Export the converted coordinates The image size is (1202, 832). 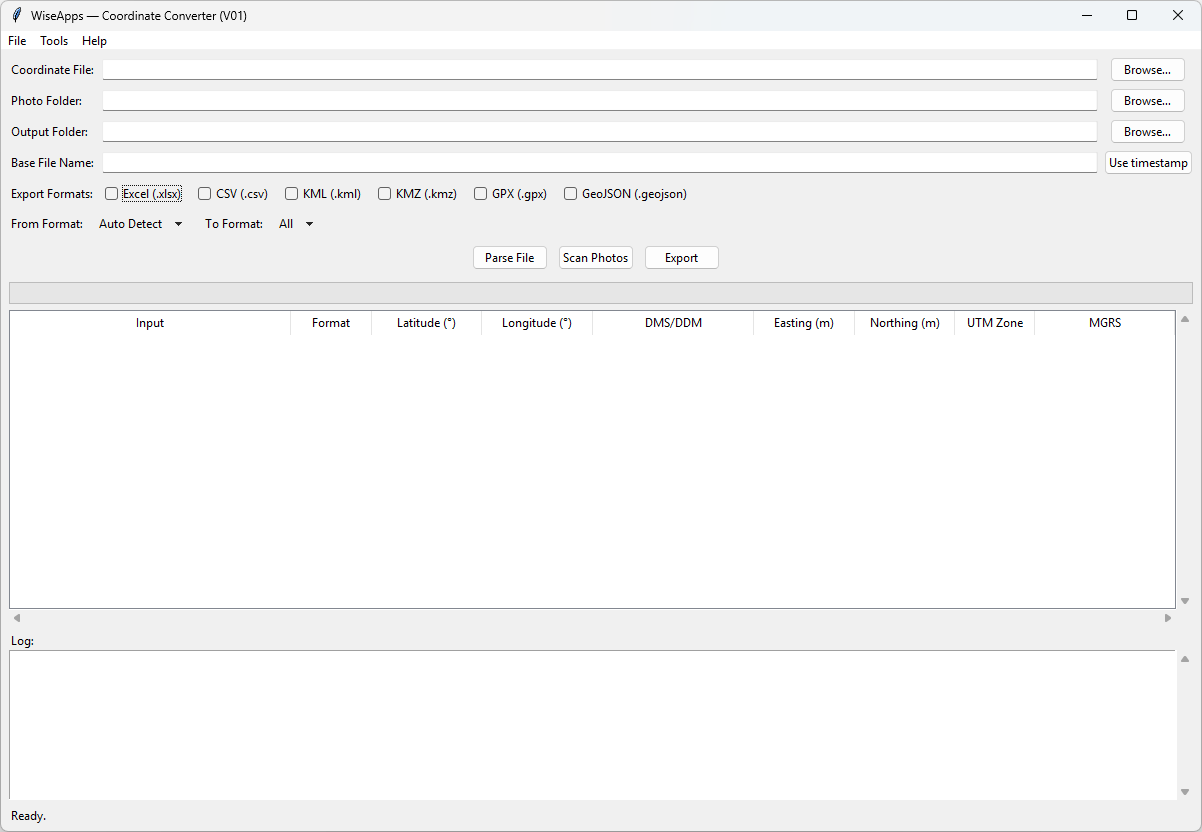point(681,257)
